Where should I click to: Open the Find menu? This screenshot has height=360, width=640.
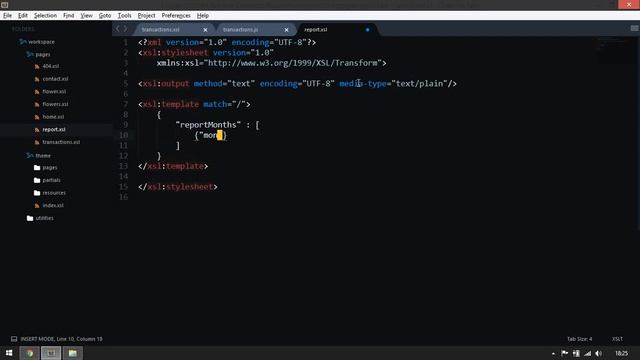tap(69, 16)
